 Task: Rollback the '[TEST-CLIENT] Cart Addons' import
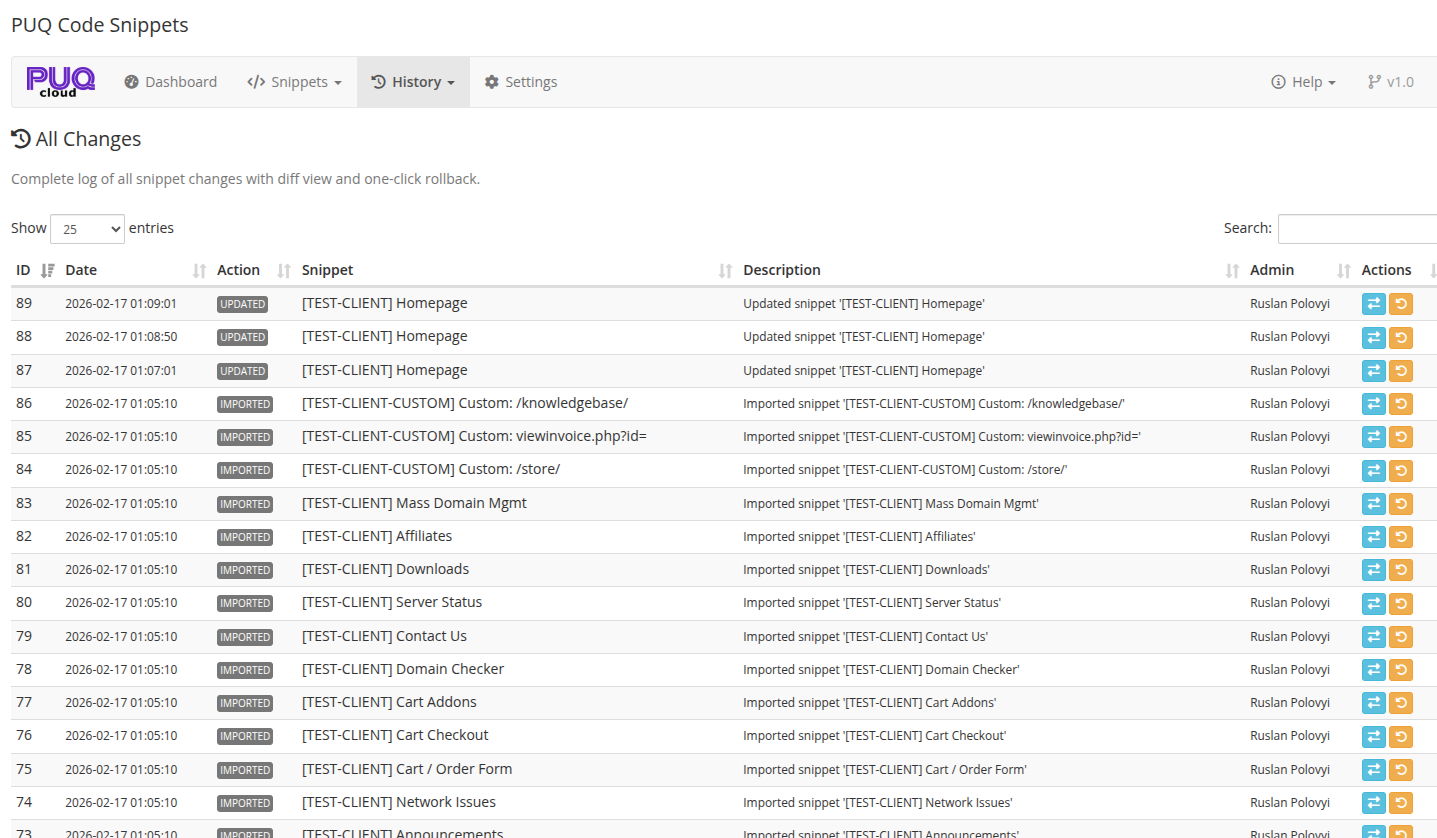click(x=1400, y=703)
